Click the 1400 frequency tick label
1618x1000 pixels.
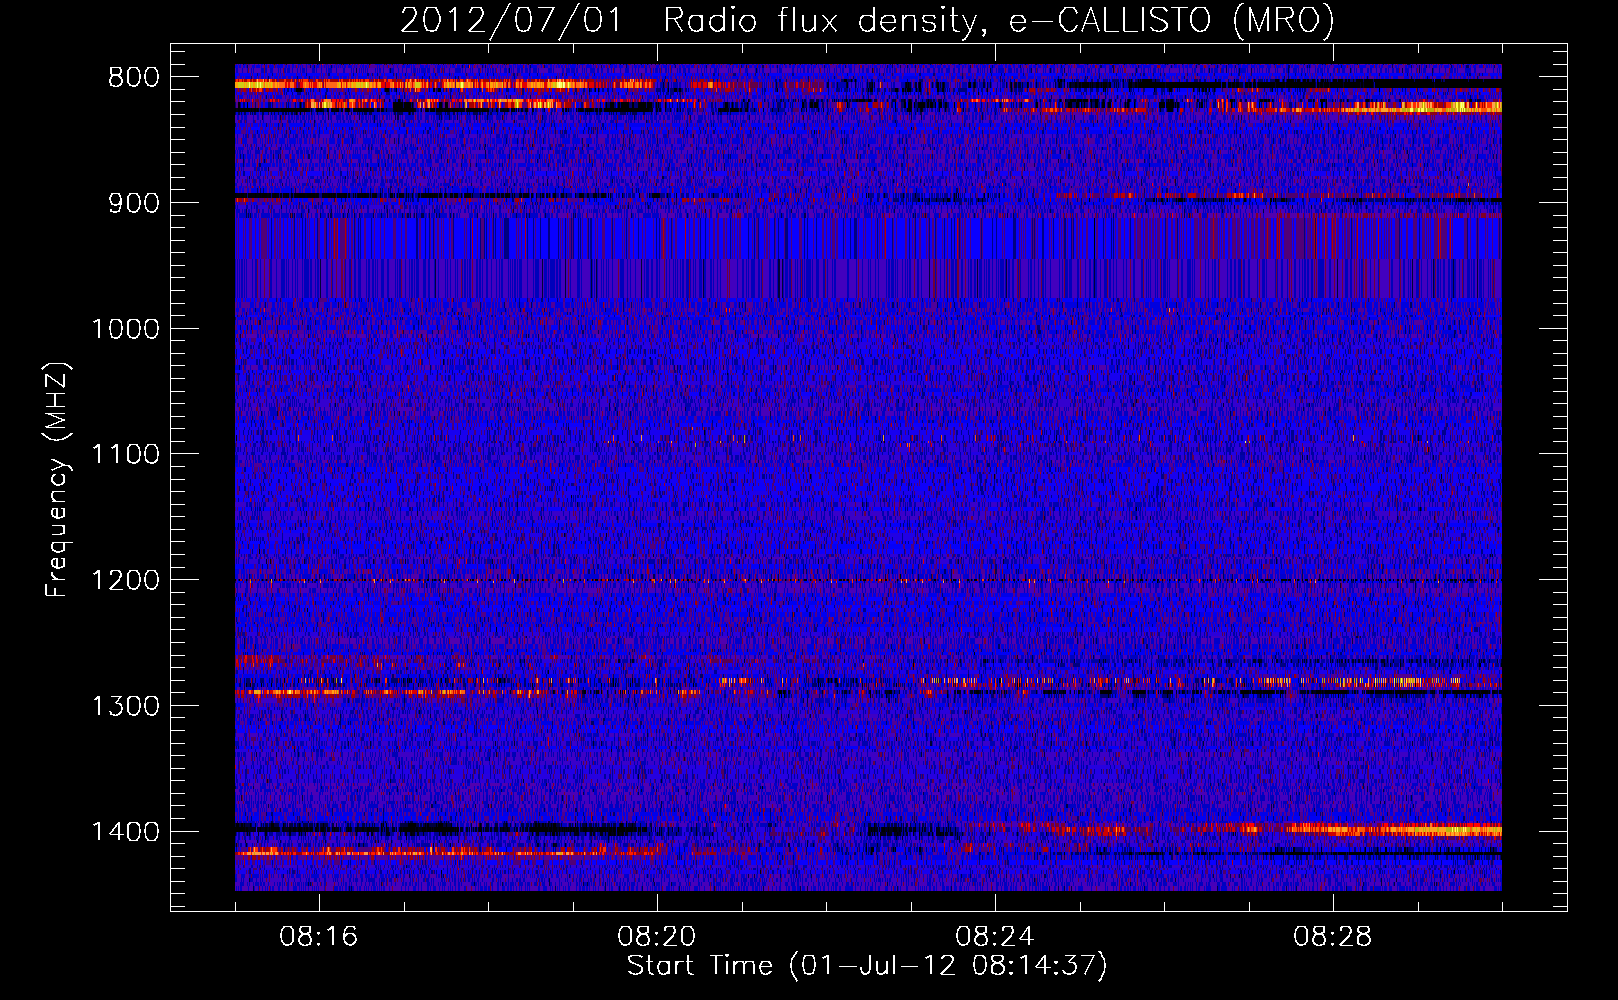pyautogui.click(x=125, y=832)
